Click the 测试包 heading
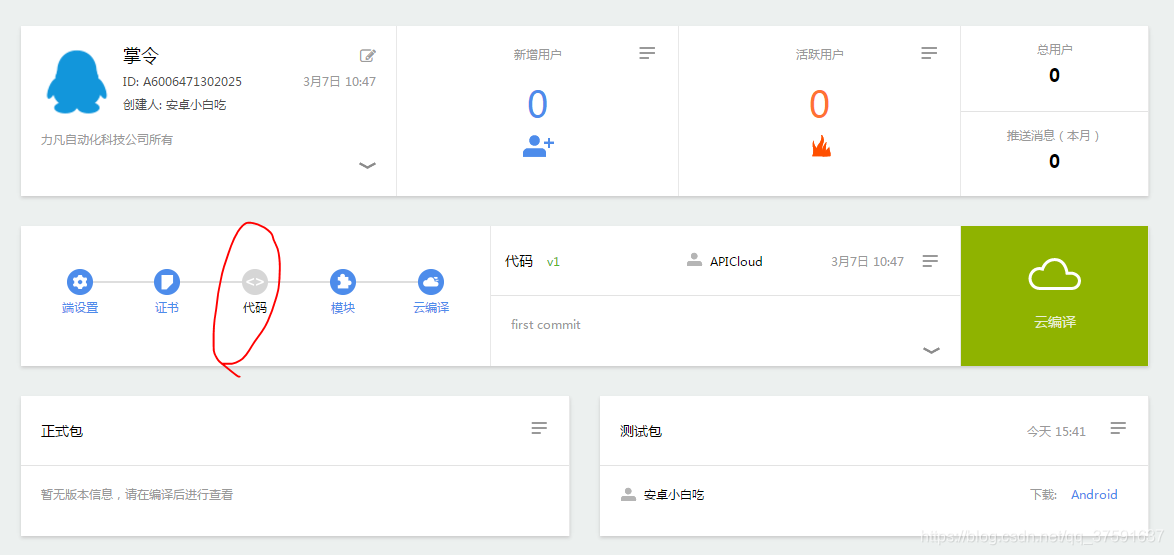The height and width of the screenshot is (555, 1174). [x=641, y=431]
